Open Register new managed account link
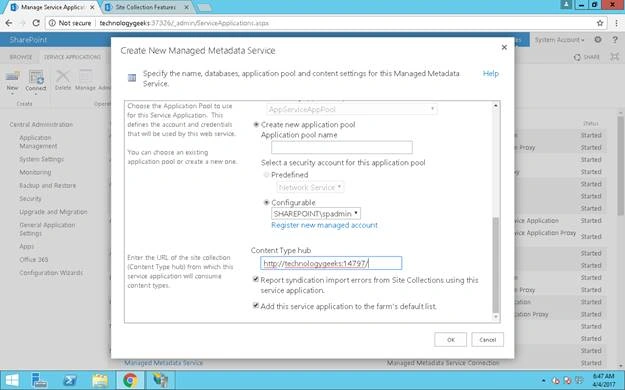 (x=324, y=225)
